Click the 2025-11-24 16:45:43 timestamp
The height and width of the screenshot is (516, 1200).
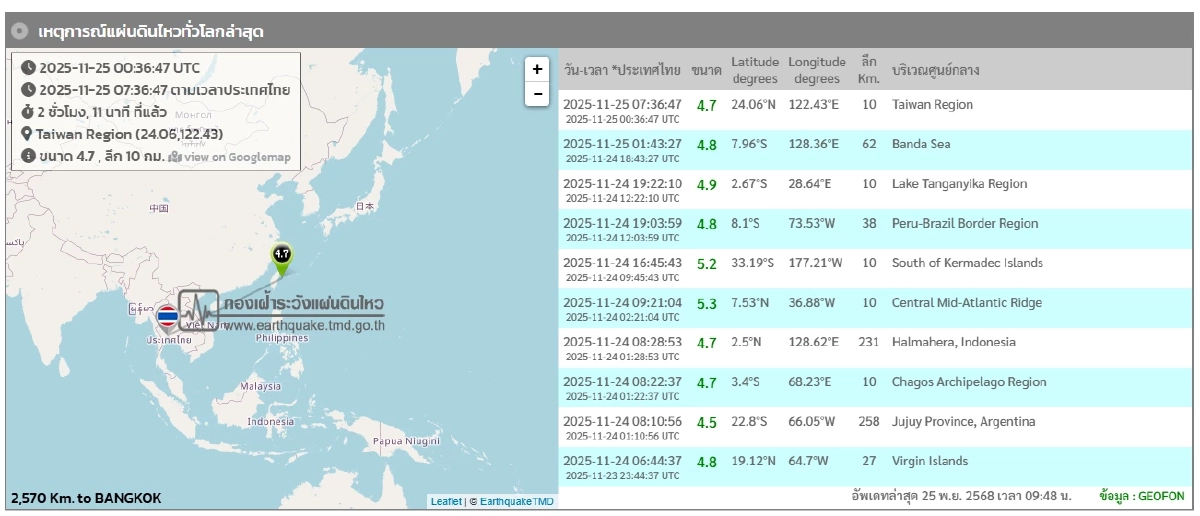point(622,263)
